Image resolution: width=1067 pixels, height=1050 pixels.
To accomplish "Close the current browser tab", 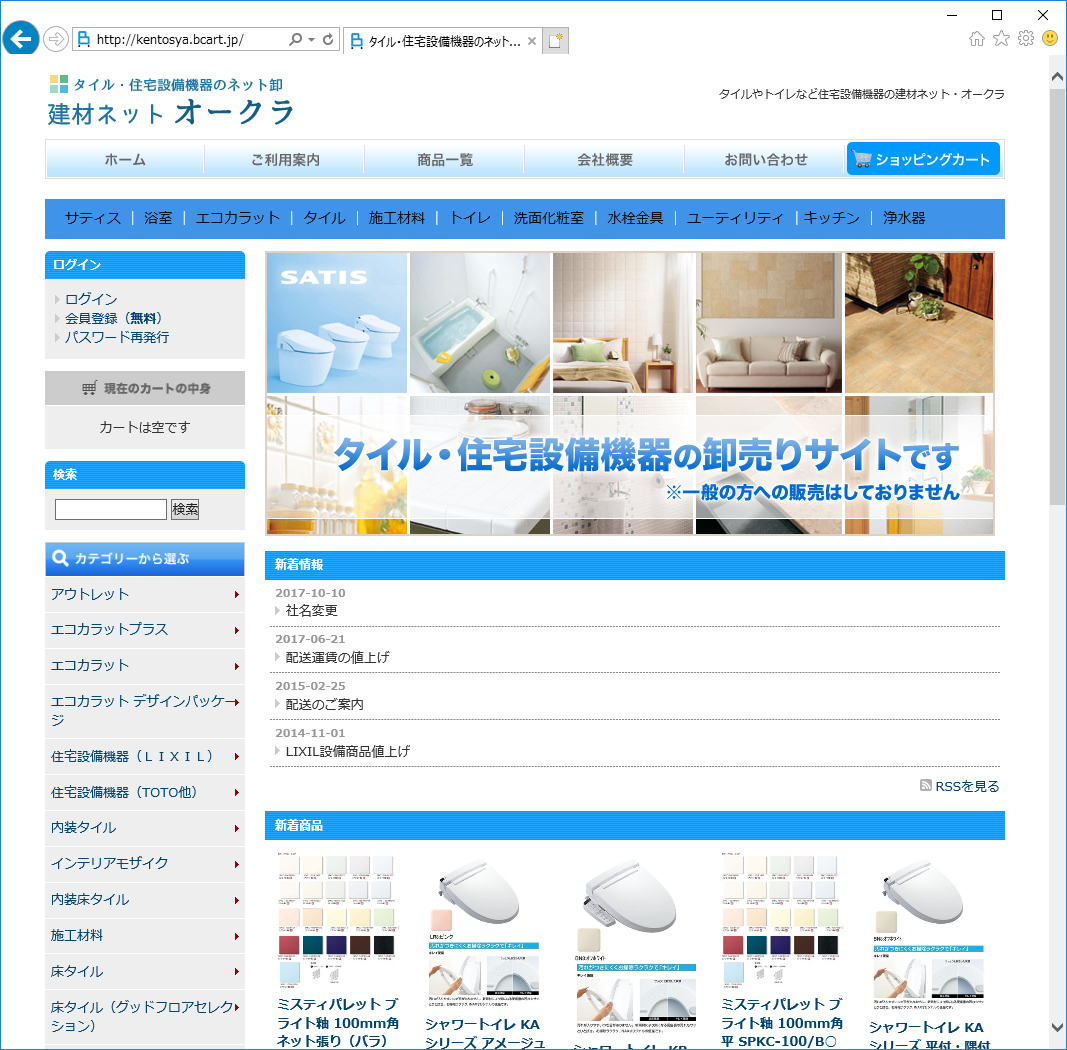I will [532, 41].
